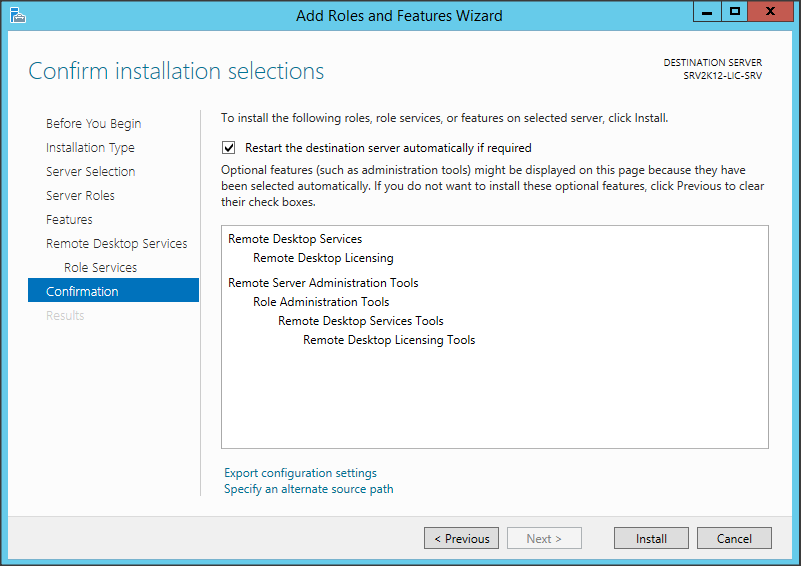Go to Before You Begin step
Image resolution: width=801 pixels, height=566 pixels.
tap(93, 124)
